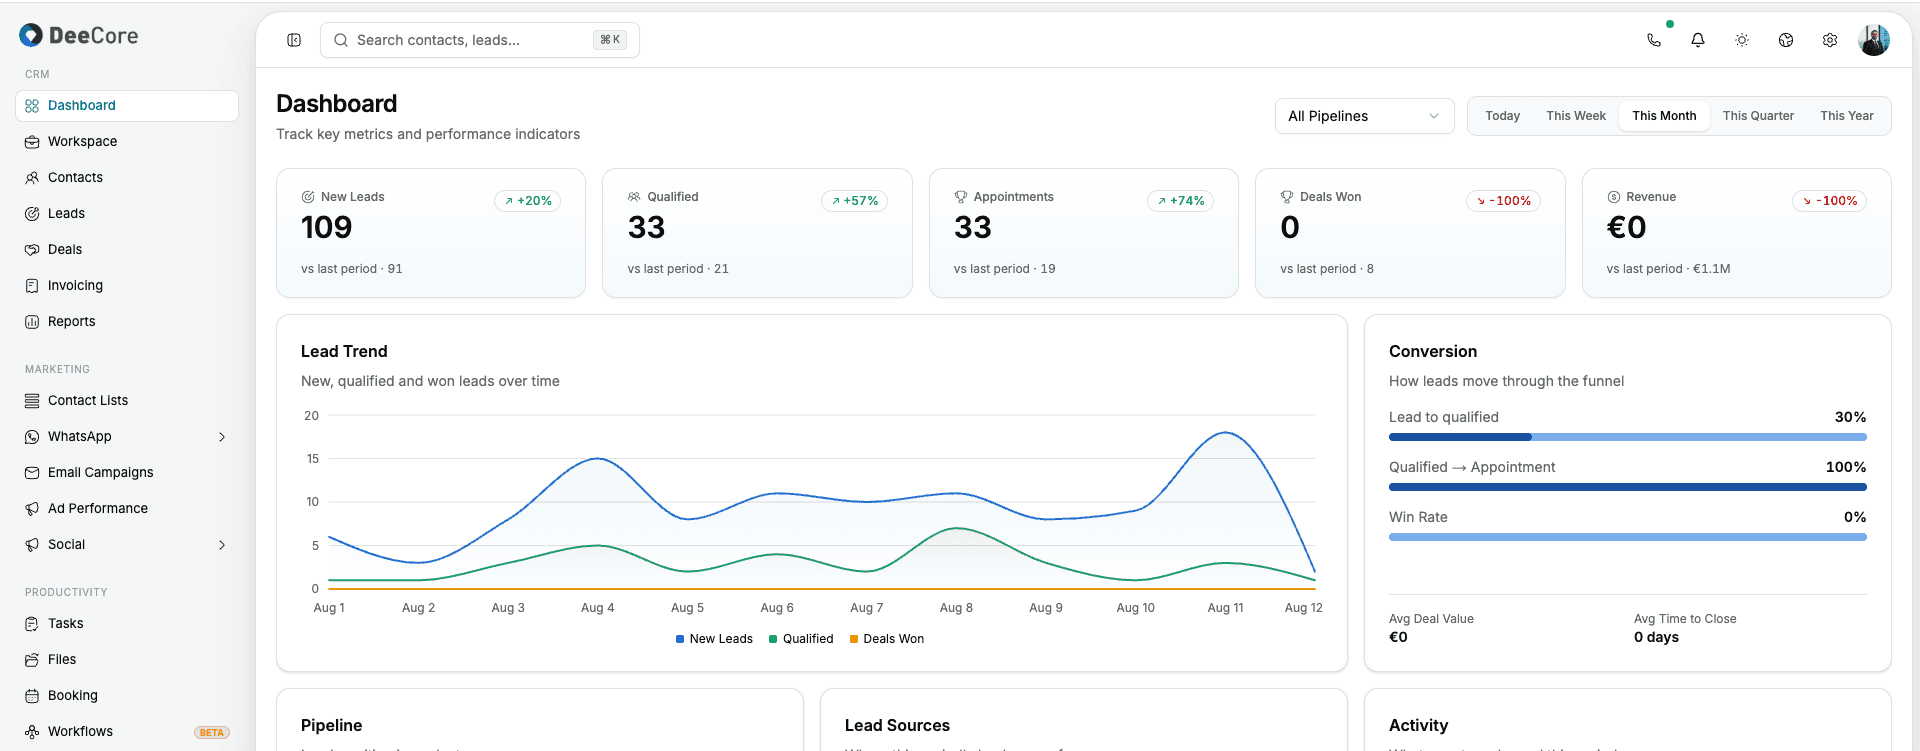Click the Revenue value €0

[x=1627, y=228]
